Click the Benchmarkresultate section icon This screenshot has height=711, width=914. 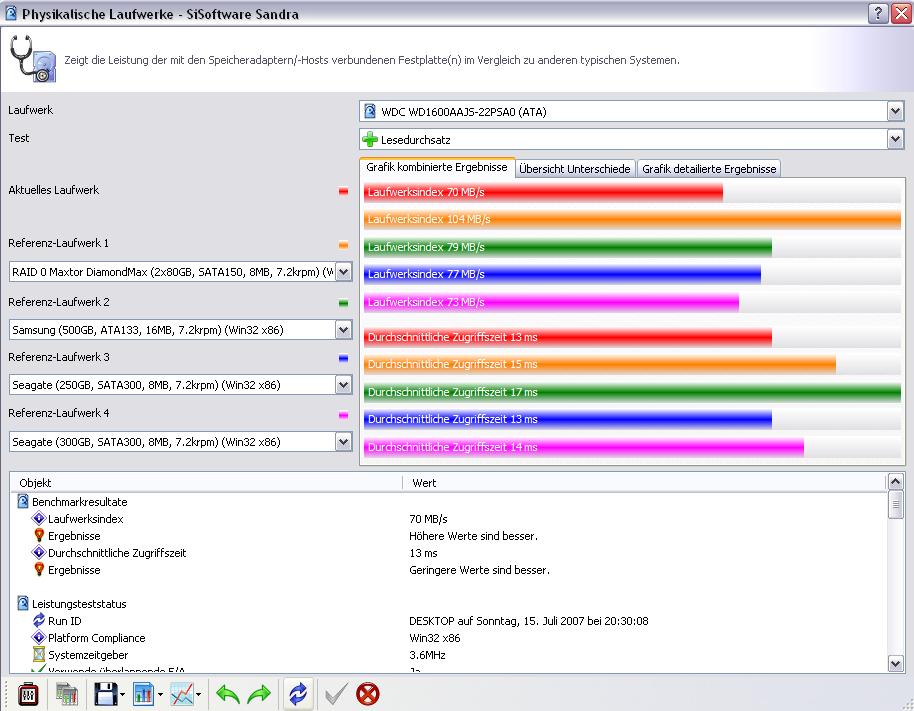click(23, 501)
